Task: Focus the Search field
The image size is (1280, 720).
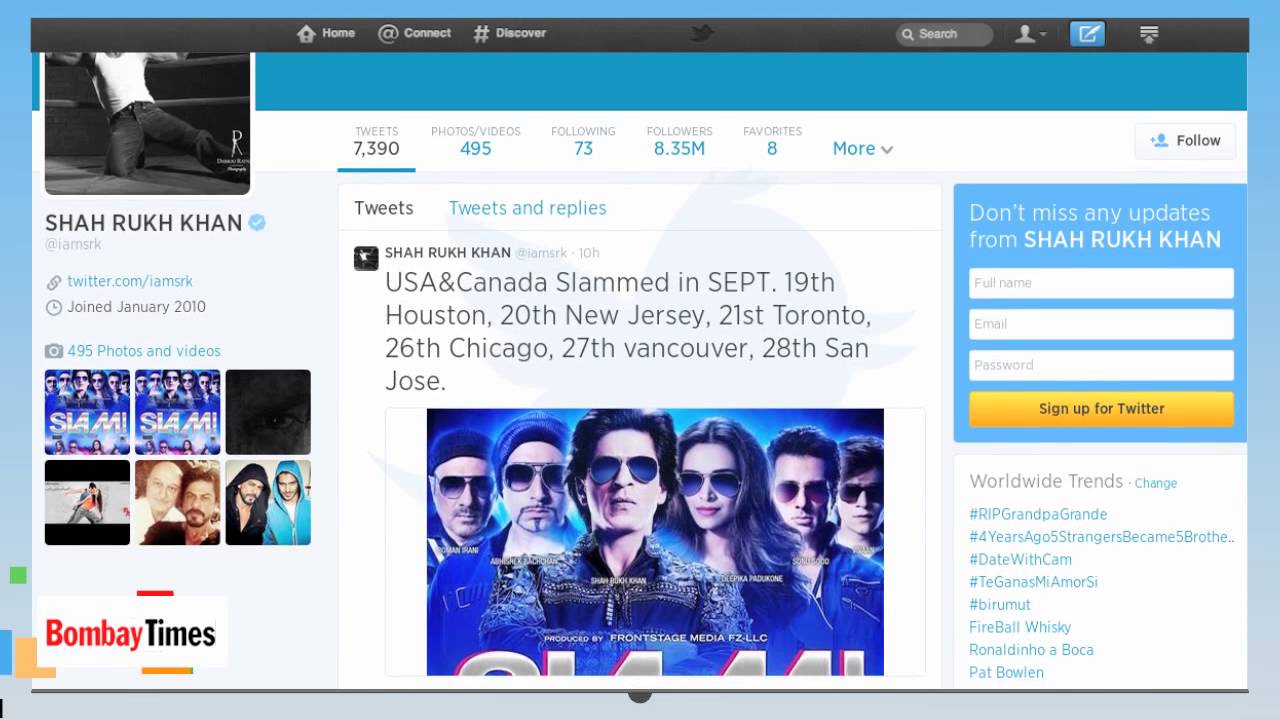Action: point(944,34)
